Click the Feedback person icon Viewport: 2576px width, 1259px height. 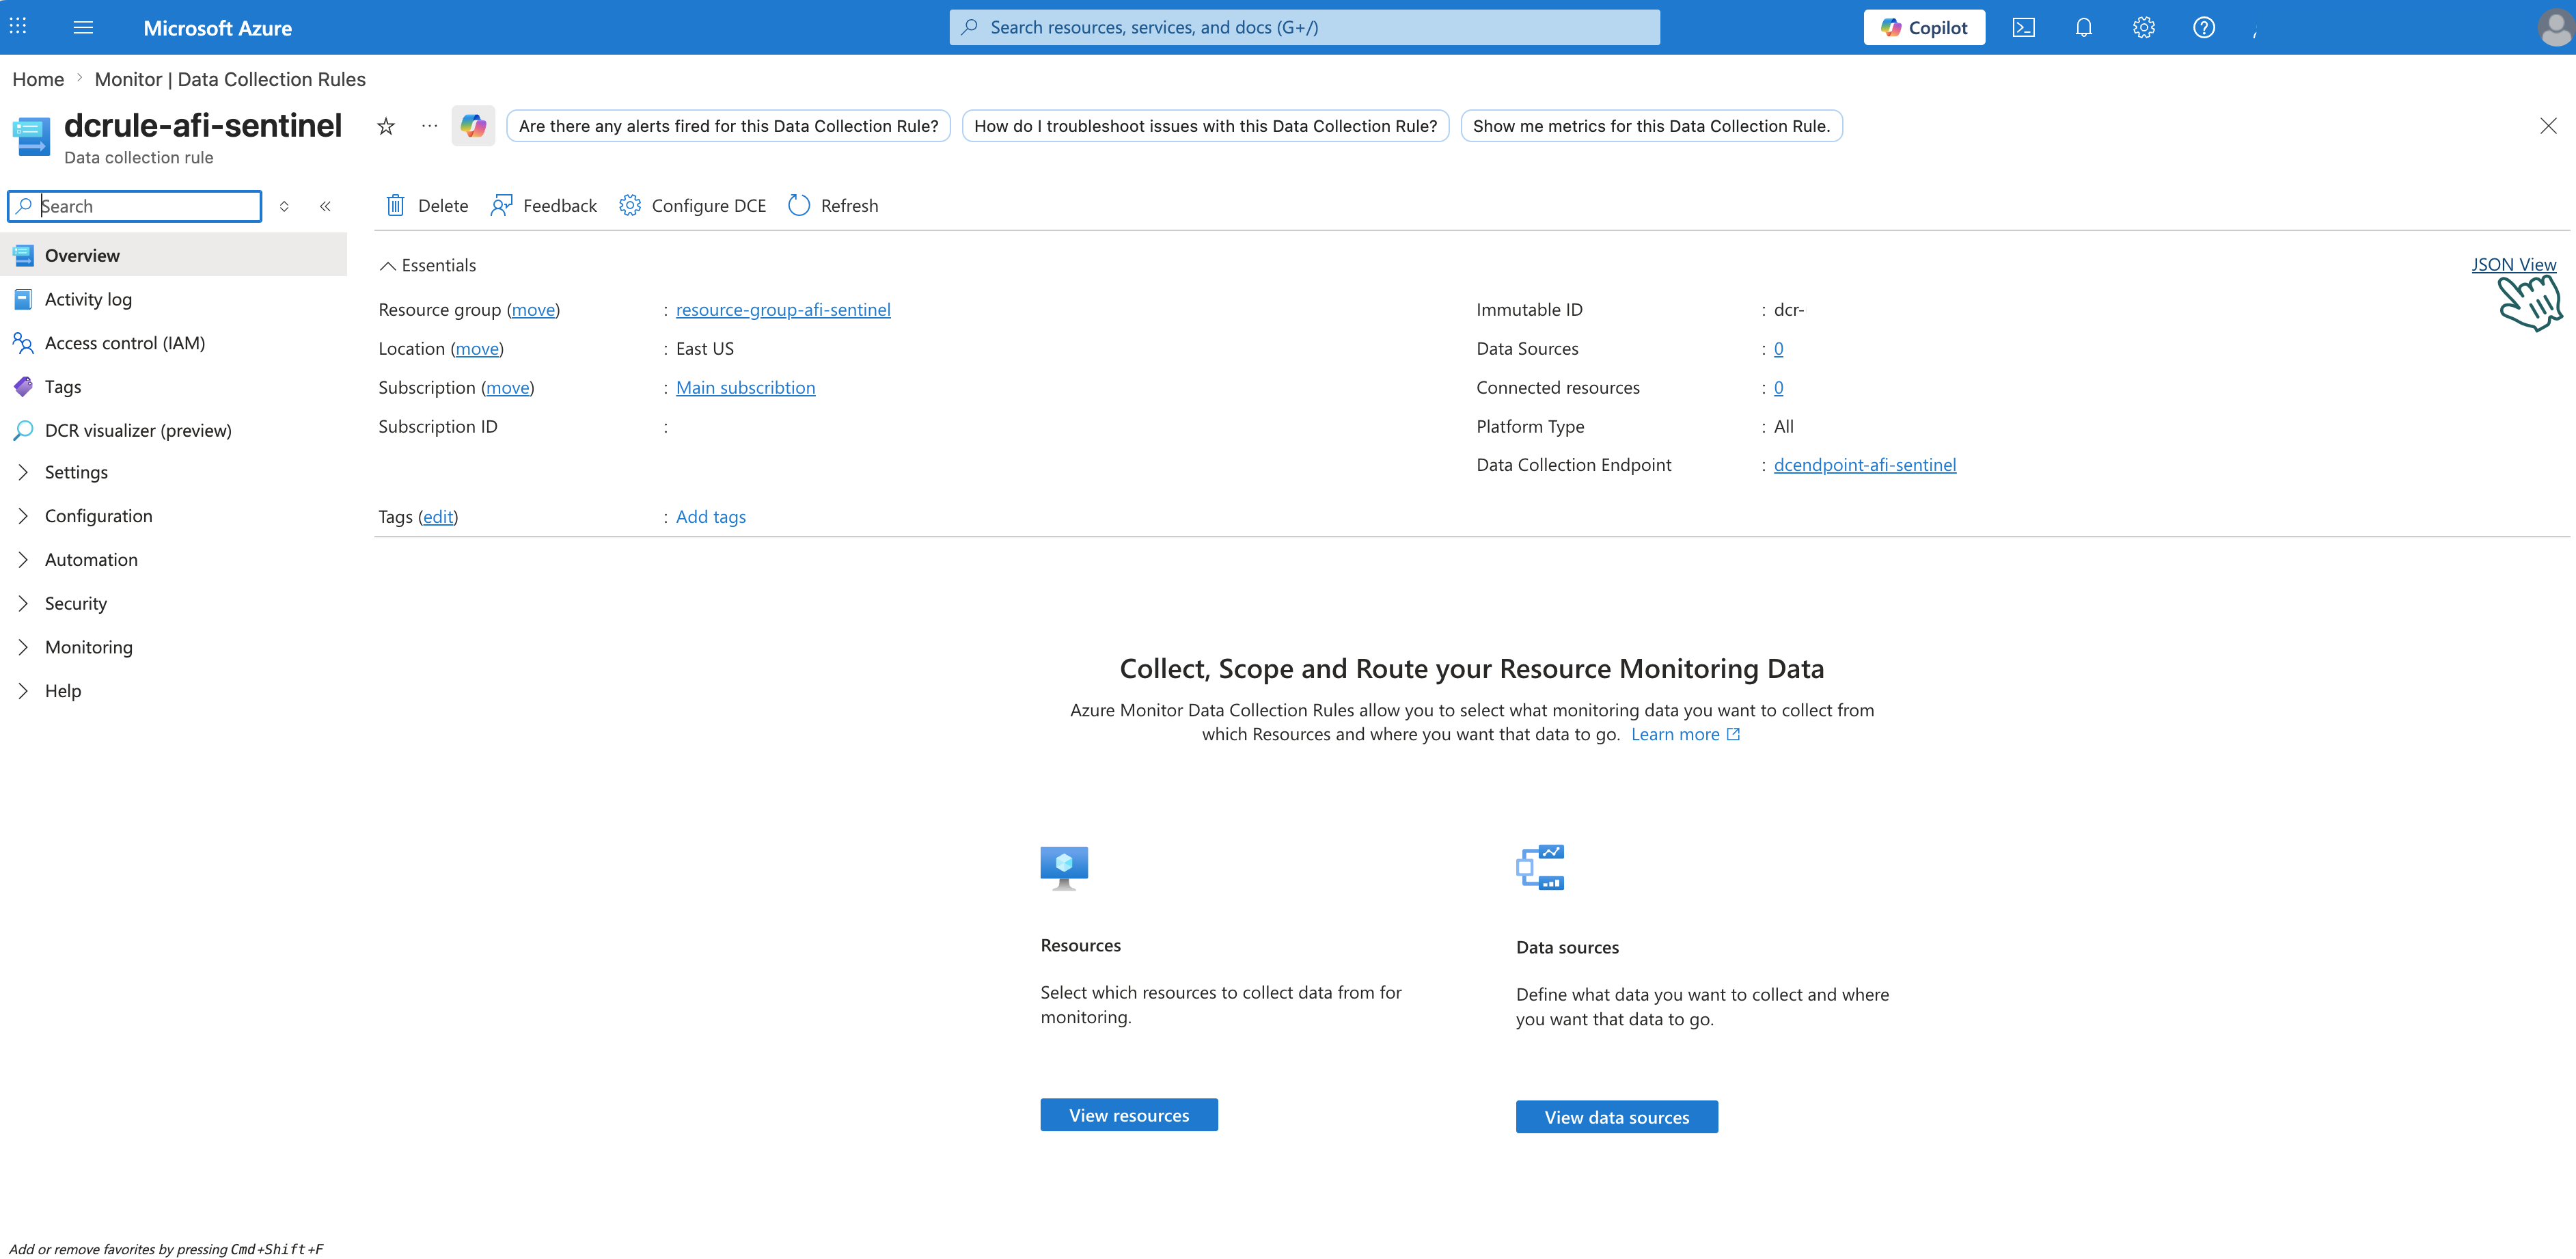point(501,205)
